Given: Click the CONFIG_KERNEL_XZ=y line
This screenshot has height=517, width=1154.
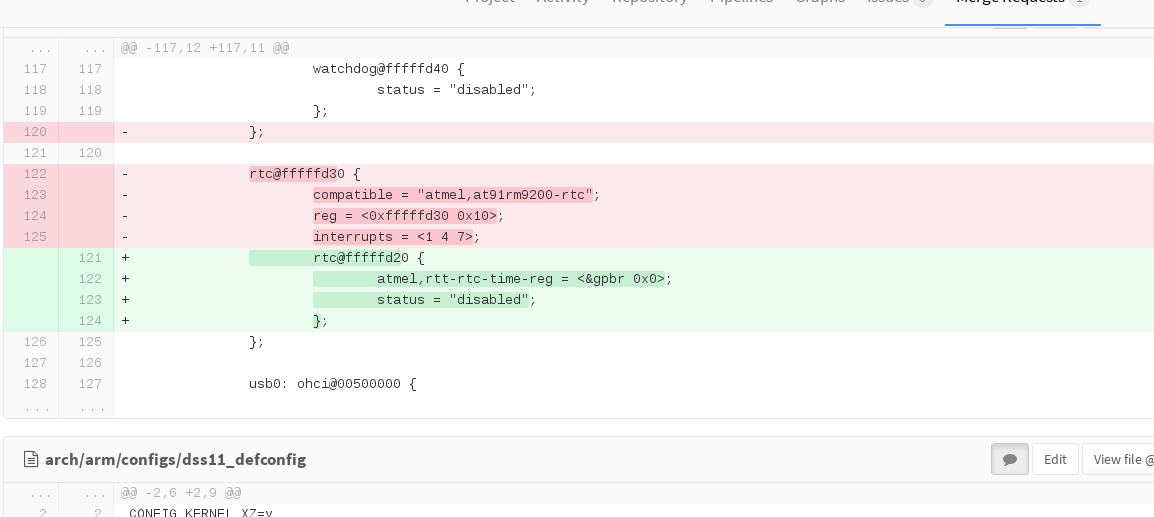Looking at the screenshot, I should coord(201,513).
